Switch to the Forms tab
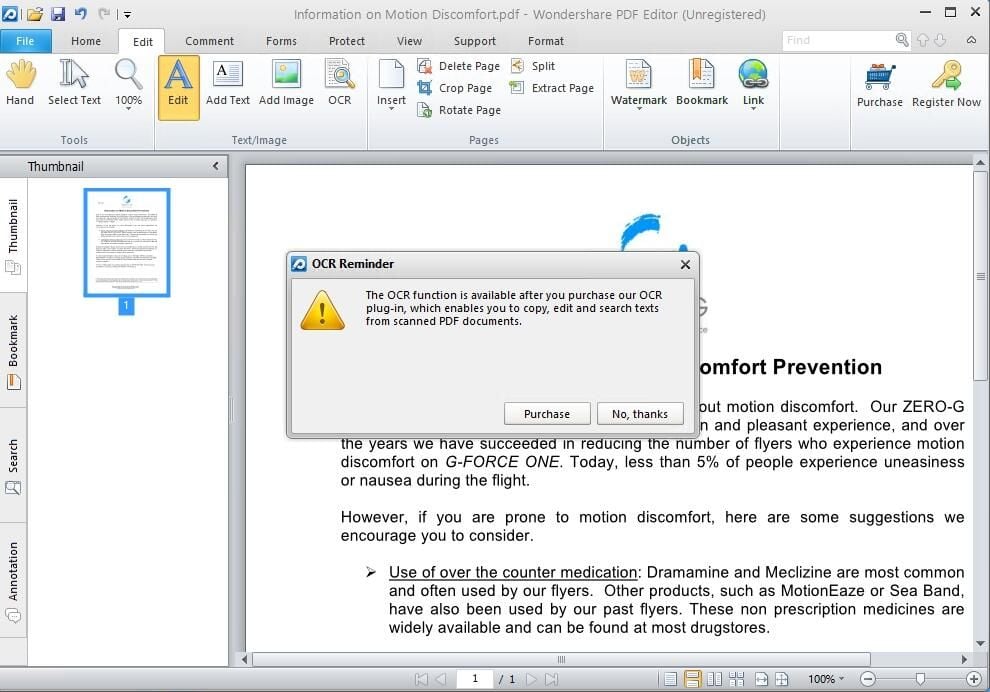This screenshot has width=990, height=692. pos(281,41)
